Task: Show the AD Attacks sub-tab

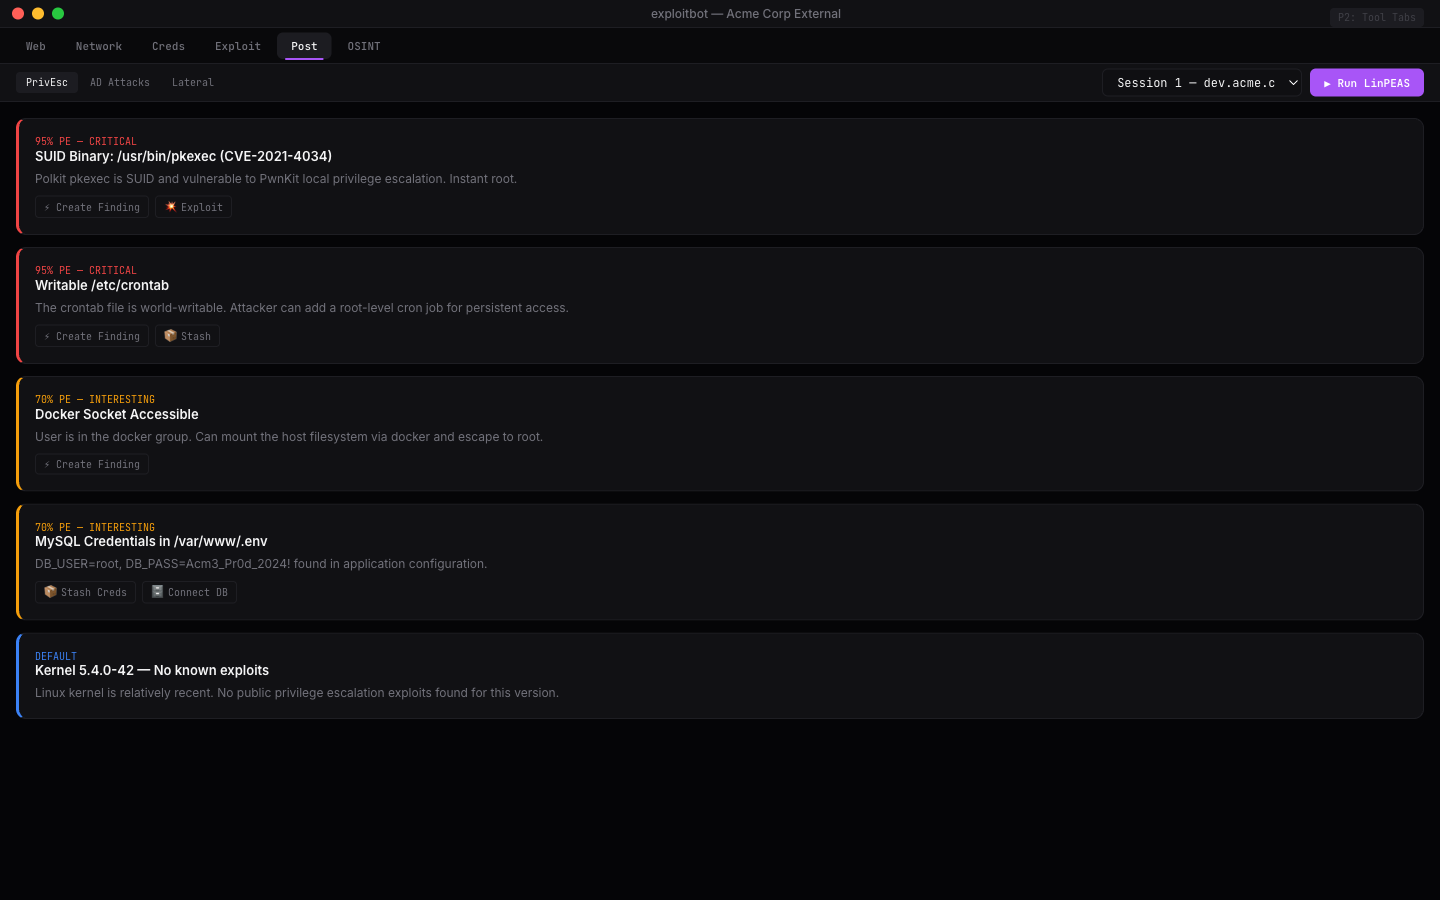Action: (120, 82)
